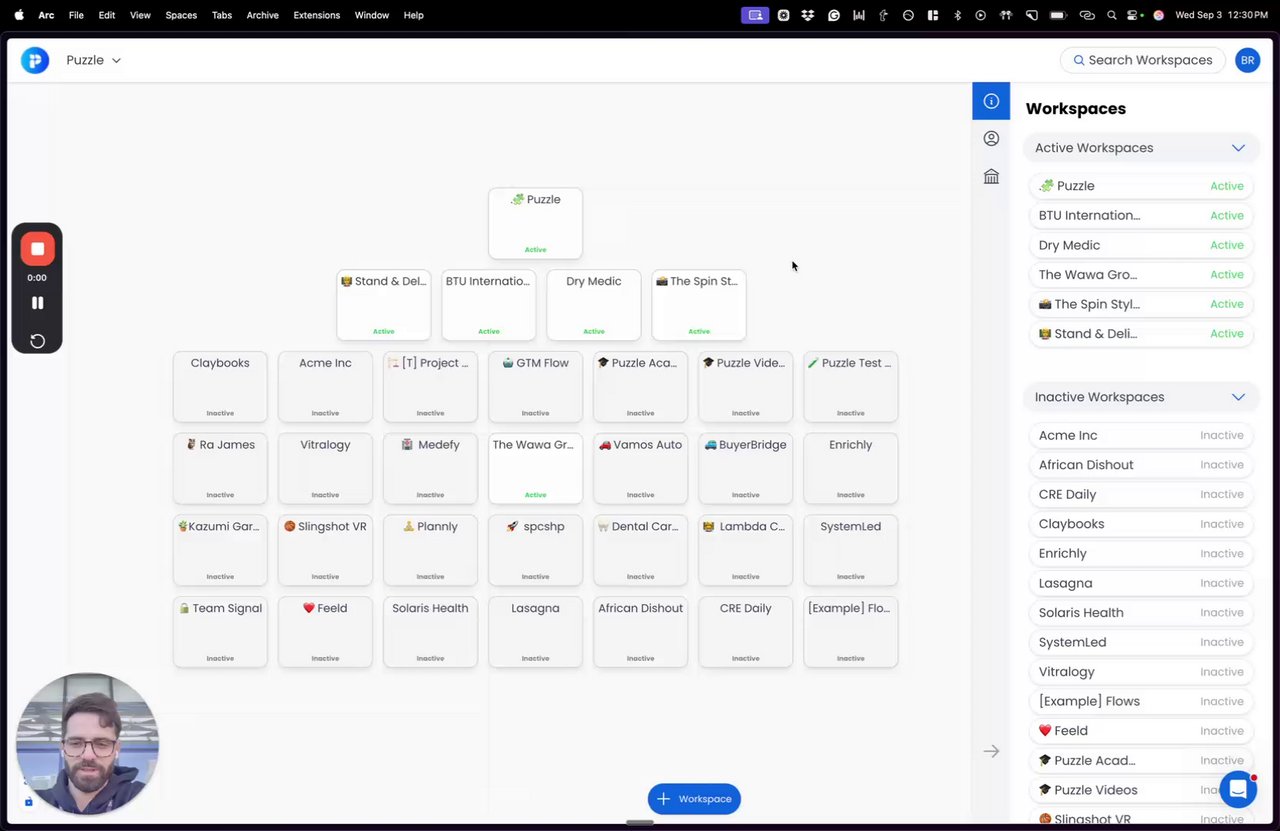Click the date and time in menu bar
The width and height of the screenshot is (1280, 831).
[1222, 15]
